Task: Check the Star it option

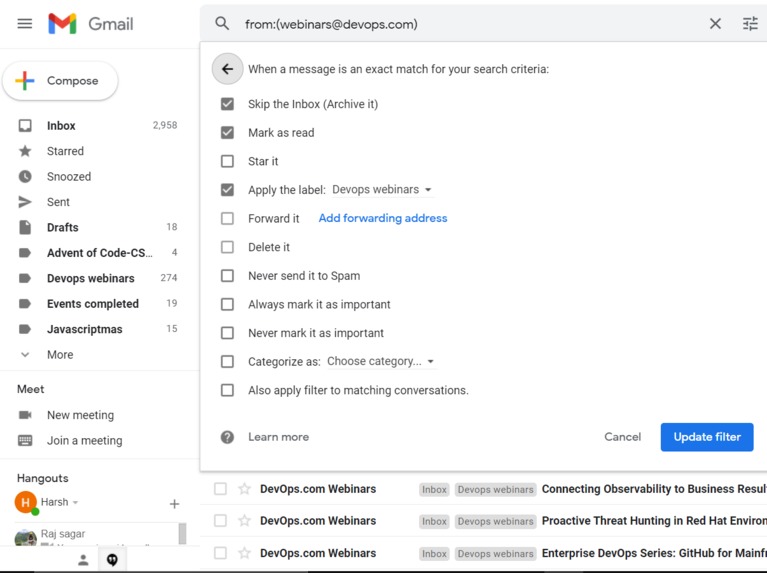Action: (x=227, y=161)
